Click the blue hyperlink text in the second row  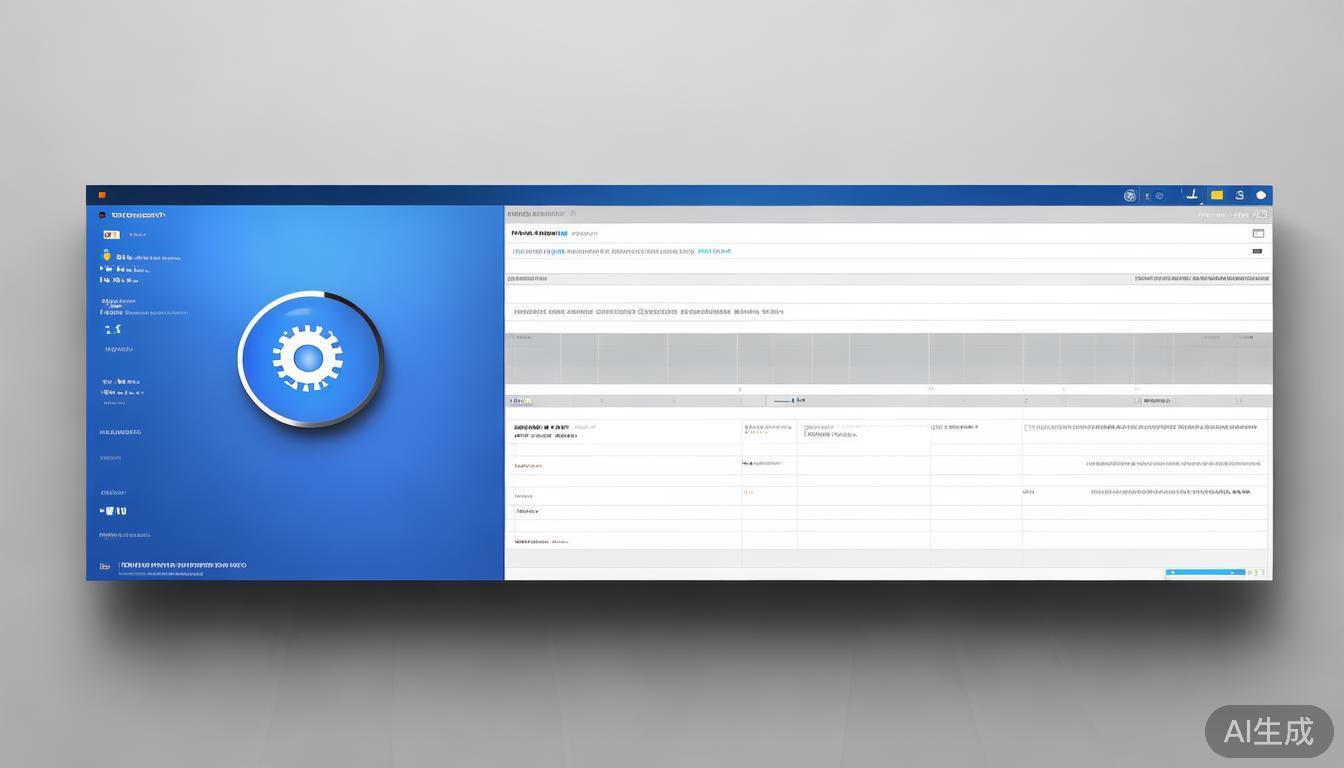click(x=714, y=252)
